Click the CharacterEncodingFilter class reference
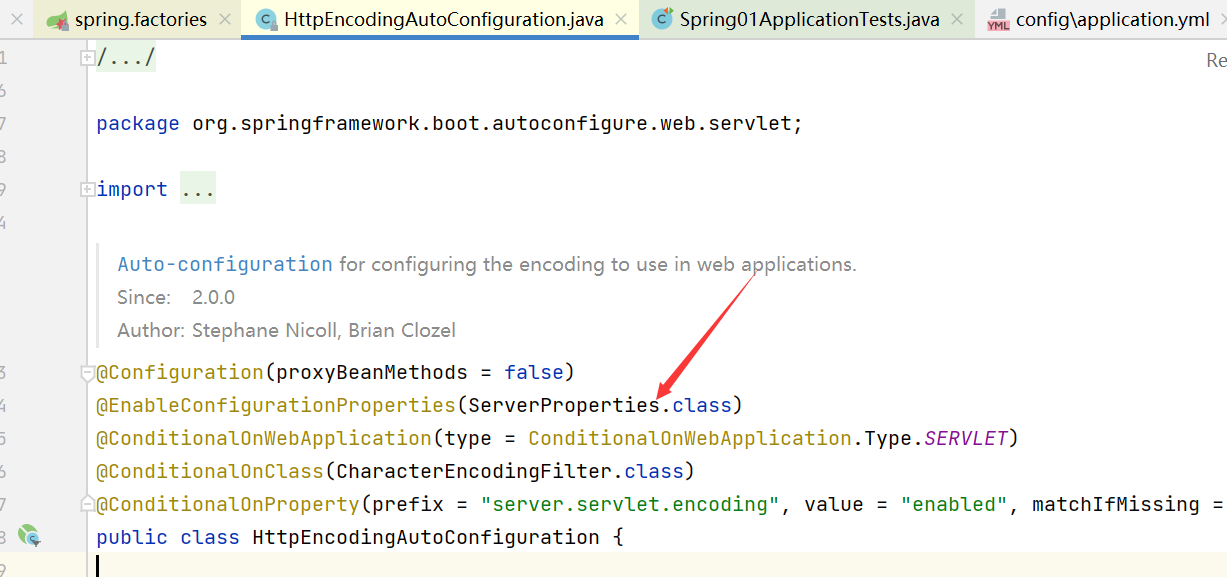The height and width of the screenshot is (577, 1227). point(472,471)
